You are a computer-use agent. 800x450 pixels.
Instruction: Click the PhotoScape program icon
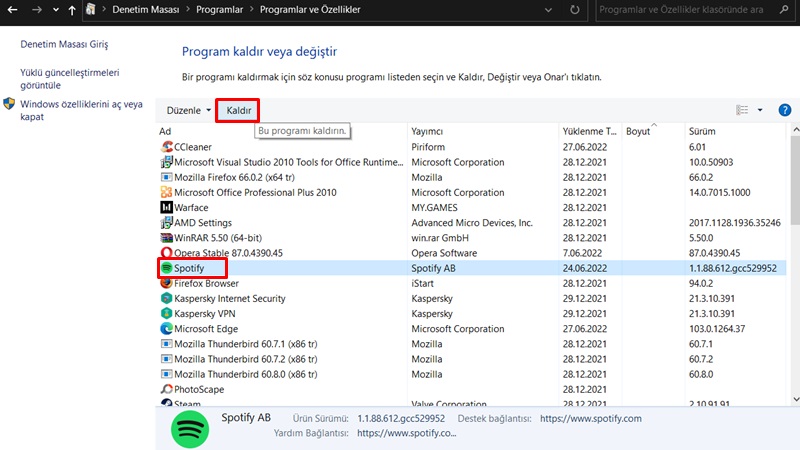pyautogui.click(x=166, y=389)
